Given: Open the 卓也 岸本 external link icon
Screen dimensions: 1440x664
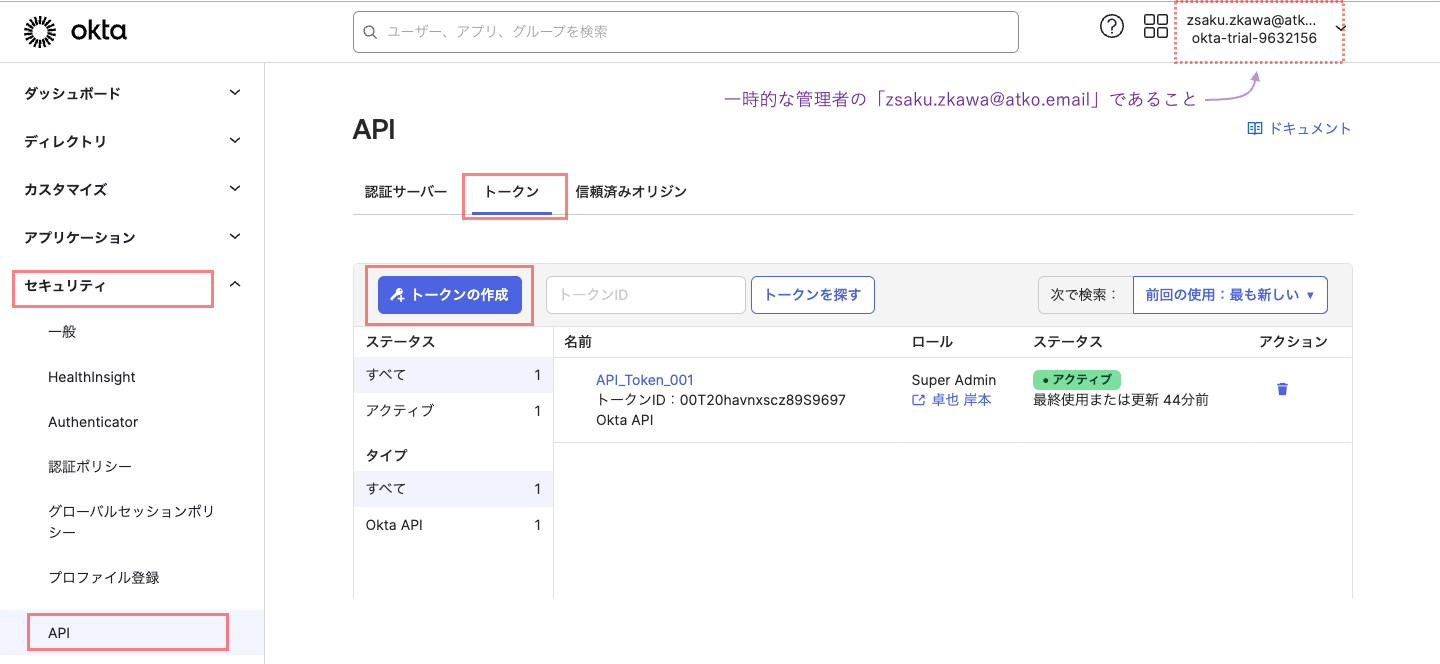Looking at the screenshot, I should 917,399.
